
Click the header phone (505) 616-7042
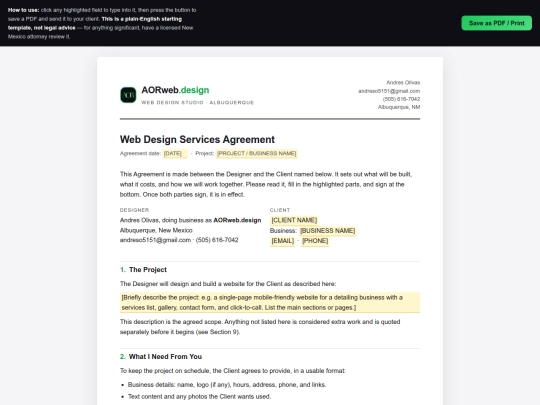coord(401,99)
